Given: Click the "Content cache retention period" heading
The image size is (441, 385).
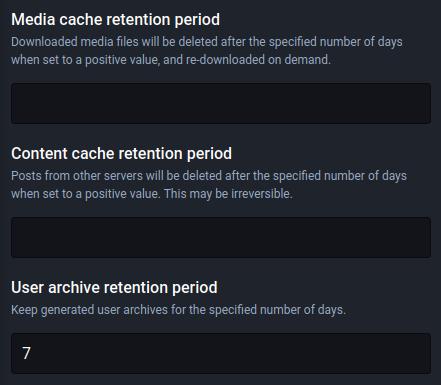Looking at the screenshot, I should click(x=121, y=154).
